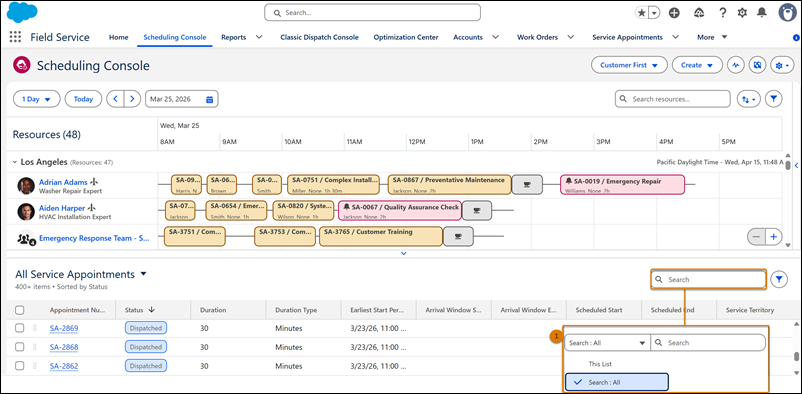Viewport: 802px width, 394px height.
Task: Open the App Launcher grid icon
Action: [15, 37]
